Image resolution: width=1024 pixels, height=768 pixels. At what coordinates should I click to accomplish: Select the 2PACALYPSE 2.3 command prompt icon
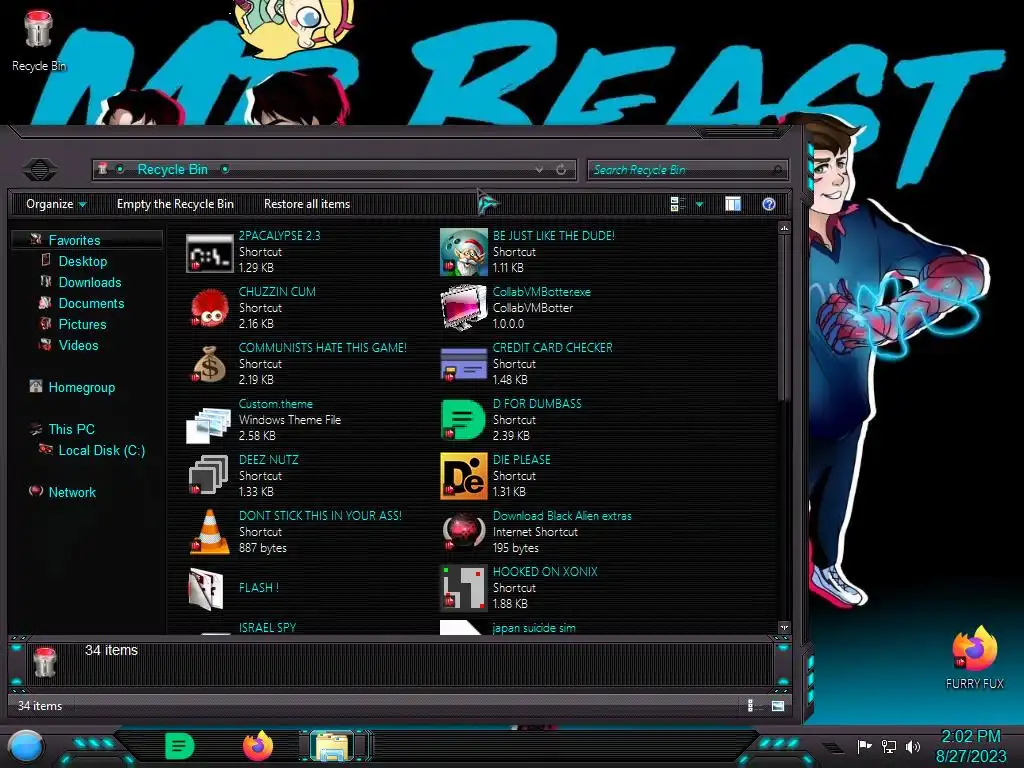click(210, 253)
